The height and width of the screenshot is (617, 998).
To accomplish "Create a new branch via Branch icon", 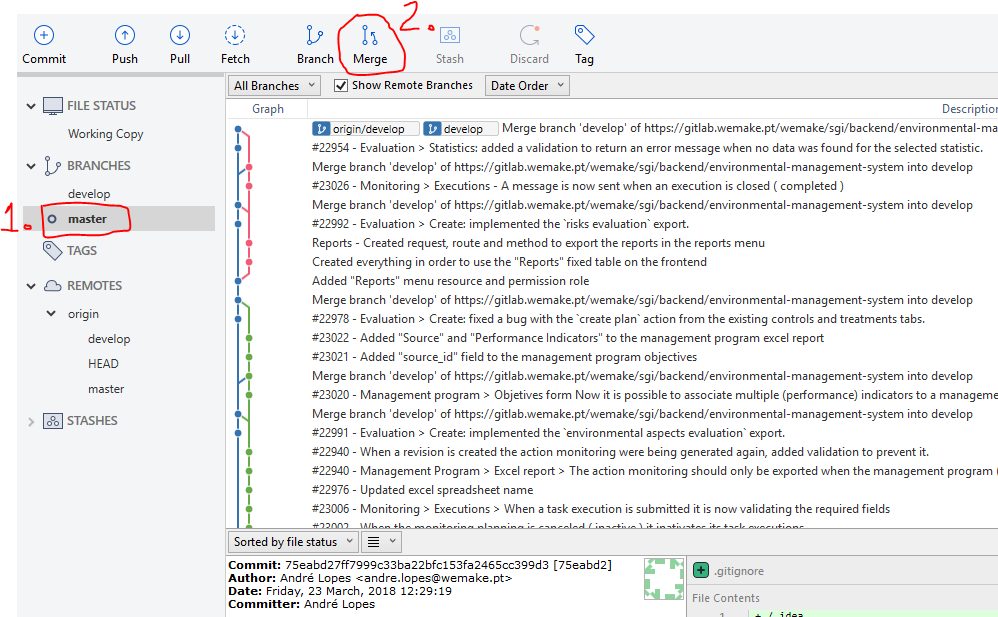I will coord(315,36).
